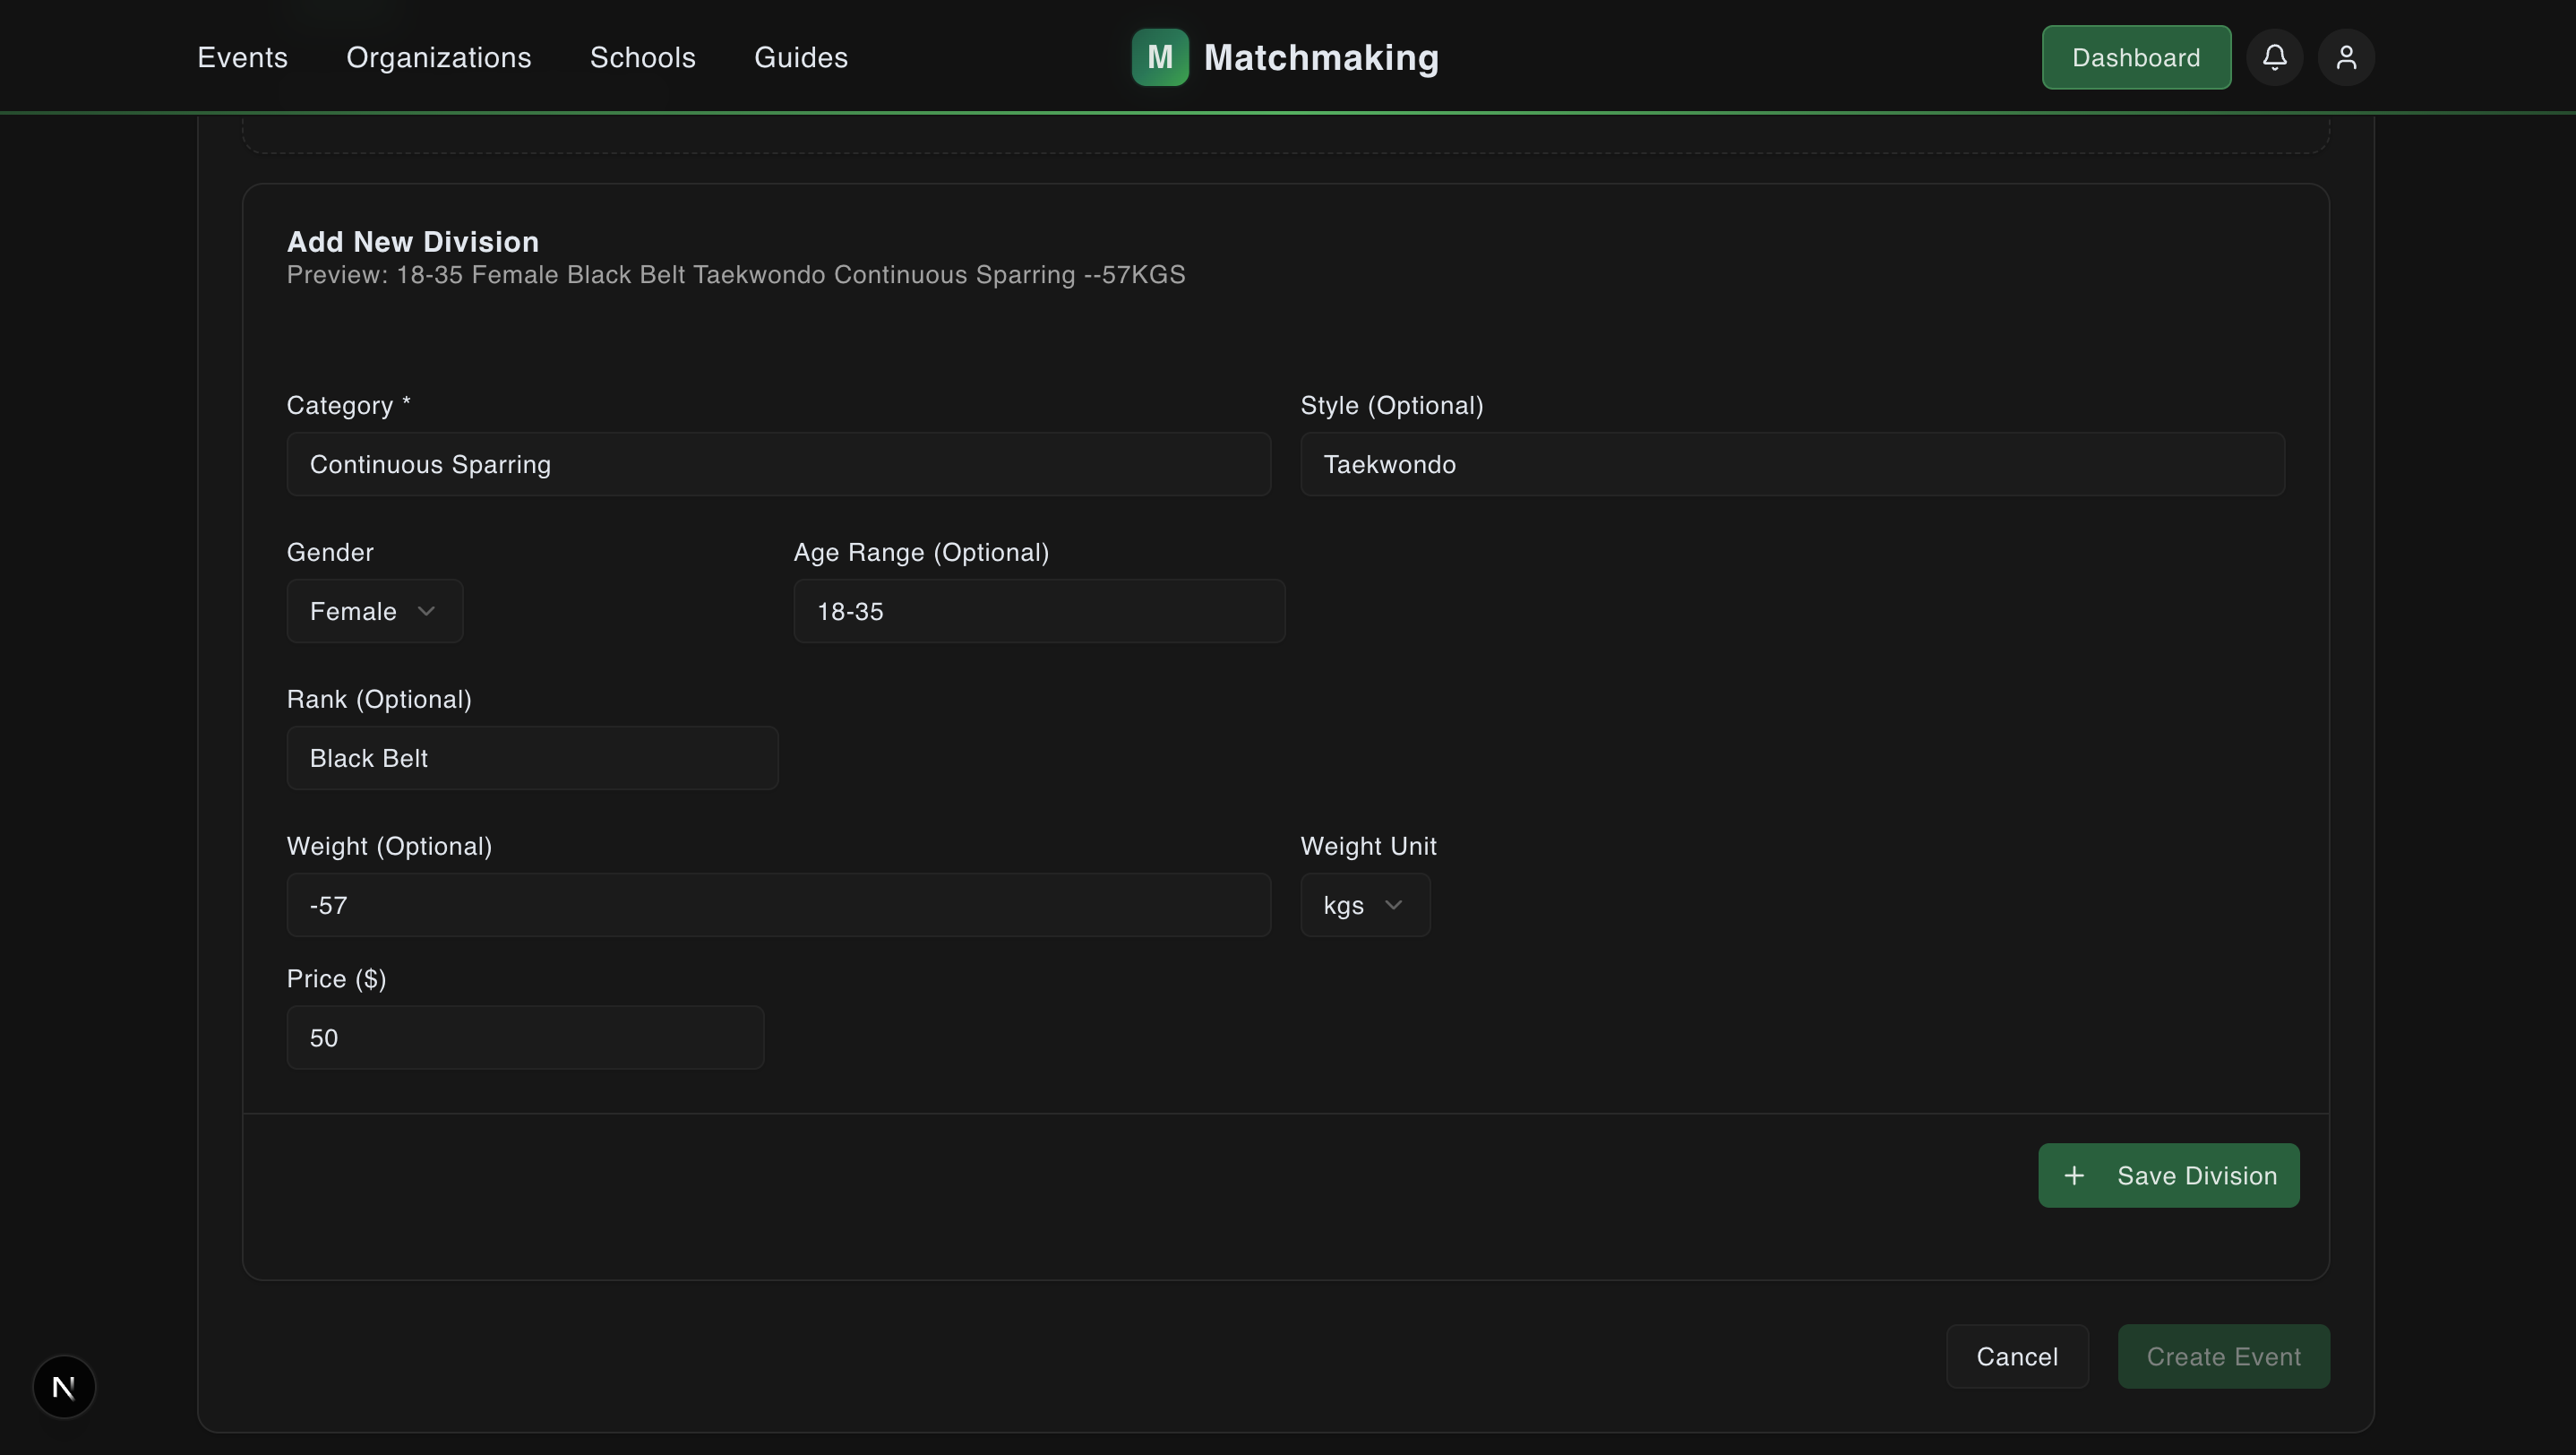Open the notifications bell icon
Screen dimensions: 2576x1455
[2274, 57]
